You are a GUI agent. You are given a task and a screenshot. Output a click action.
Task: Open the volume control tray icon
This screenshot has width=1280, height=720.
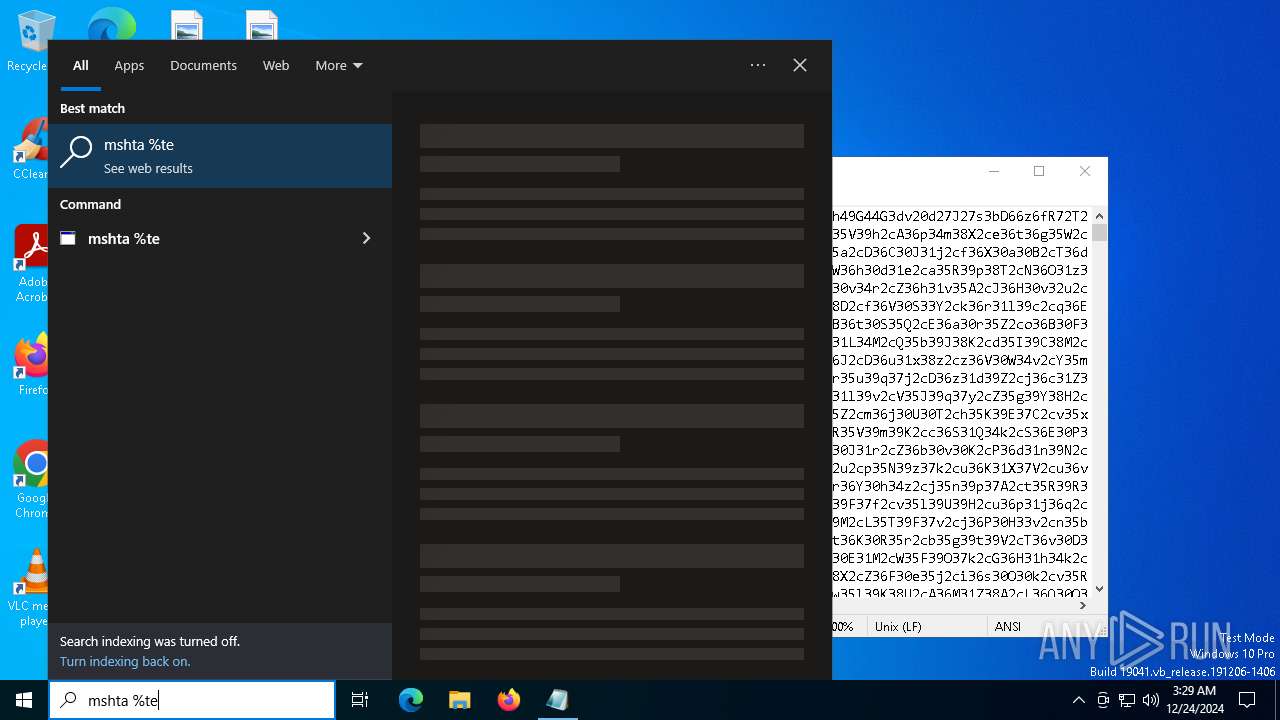pos(1151,700)
